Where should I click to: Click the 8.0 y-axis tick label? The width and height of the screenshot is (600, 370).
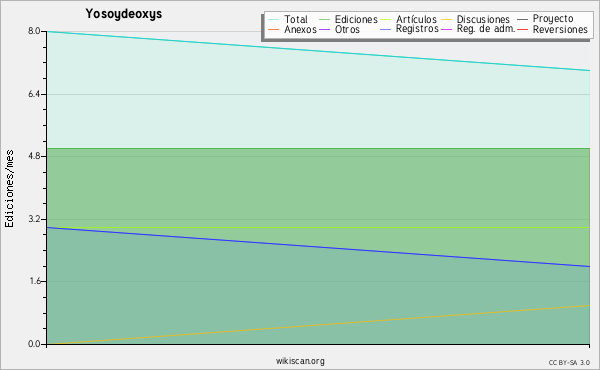pos(34,31)
